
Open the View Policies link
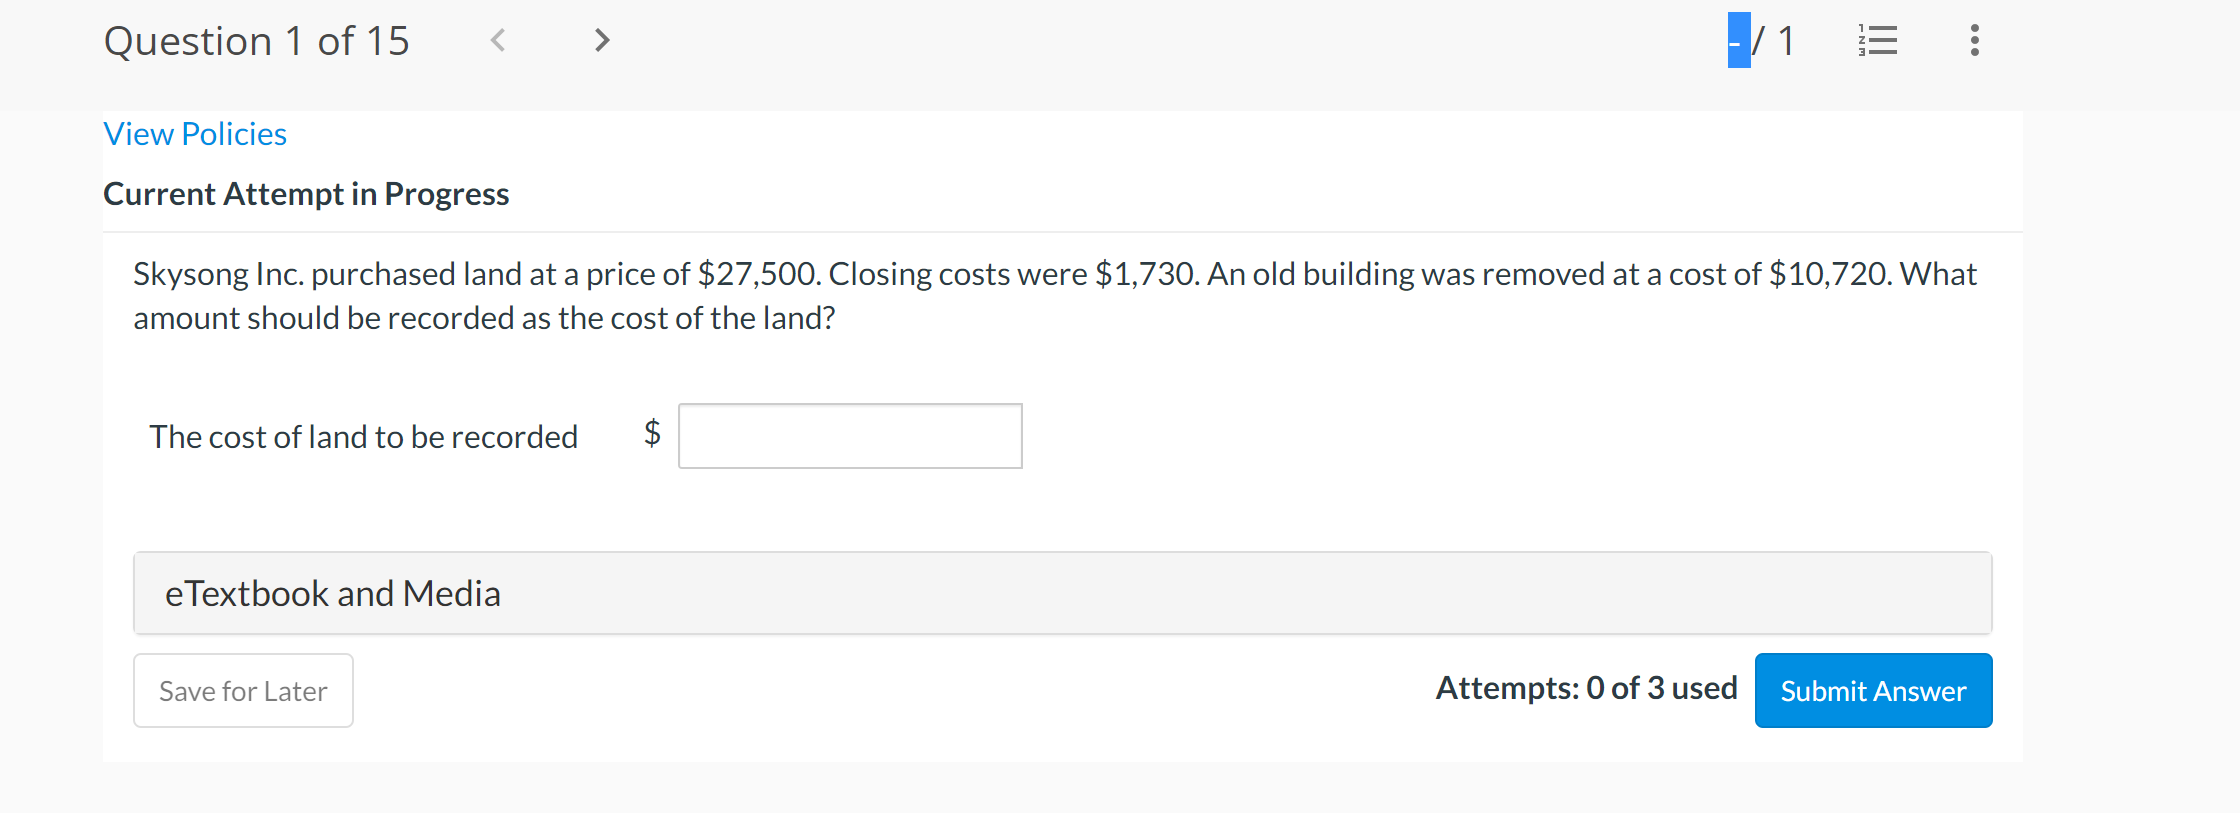point(195,134)
